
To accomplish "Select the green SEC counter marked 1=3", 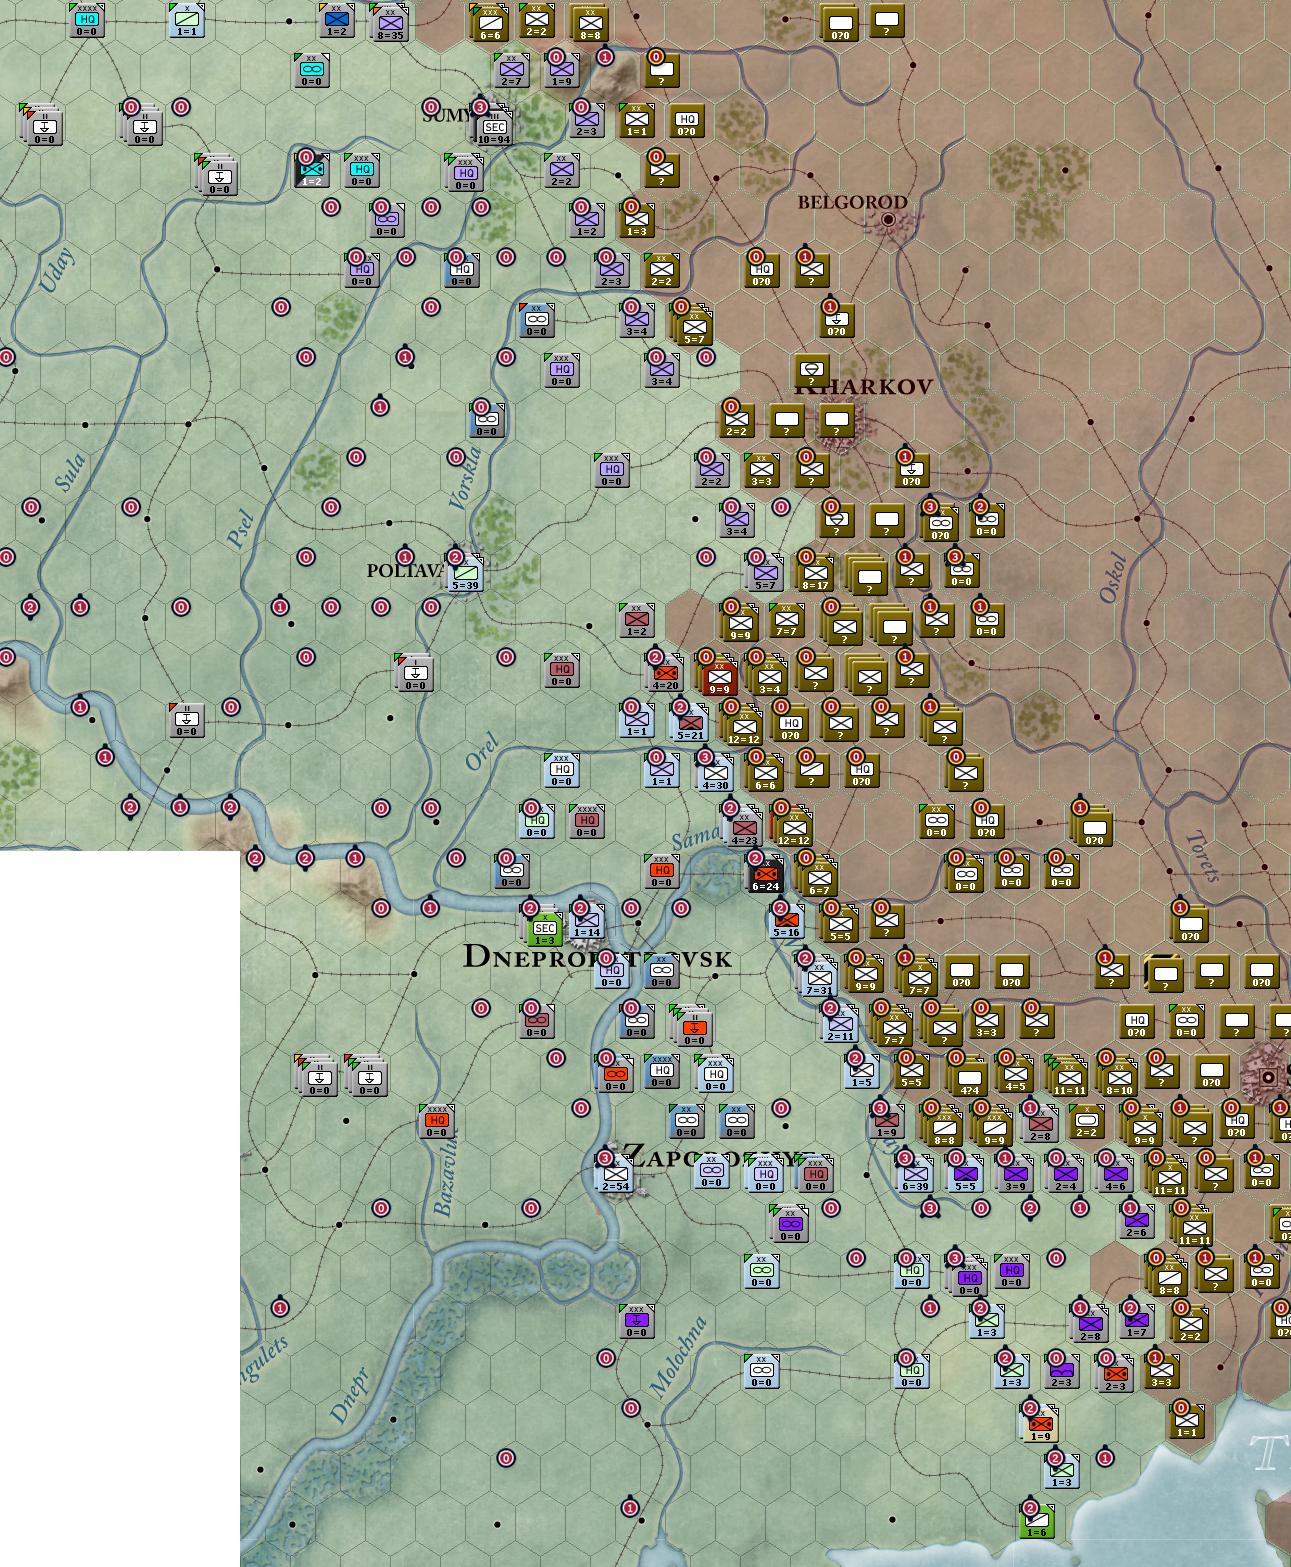I will 545,929.
